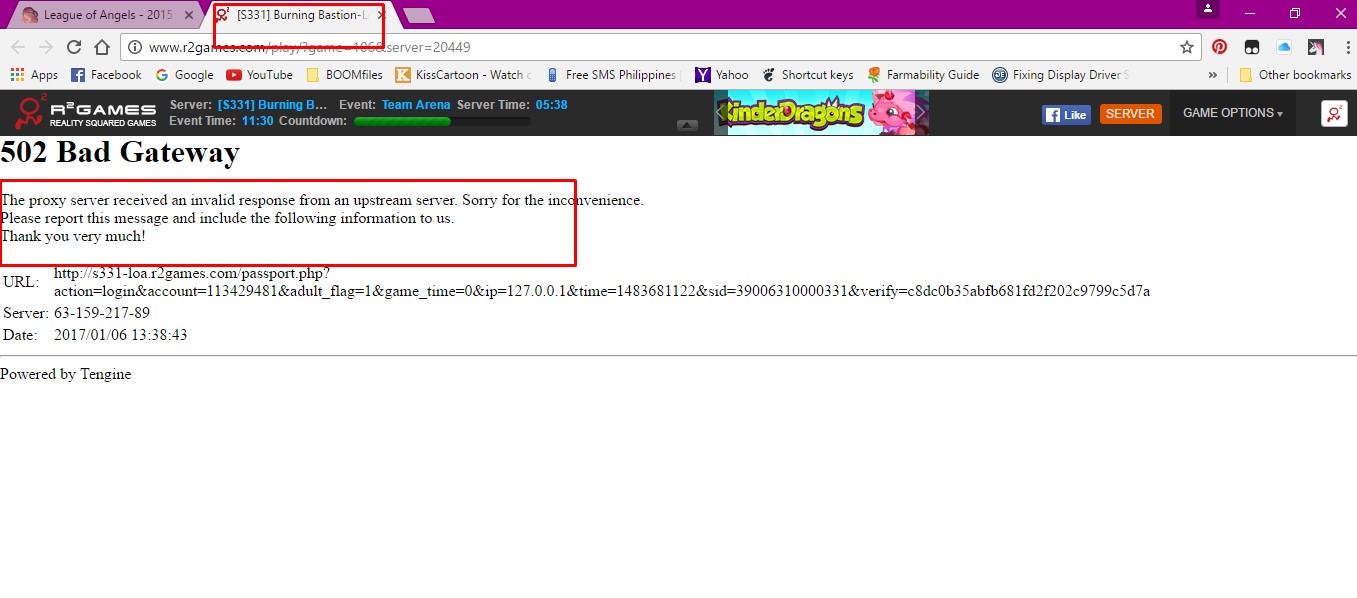Go to the browser home page
The height and width of the screenshot is (598, 1357).
pyautogui.click(x=102, y=47)
